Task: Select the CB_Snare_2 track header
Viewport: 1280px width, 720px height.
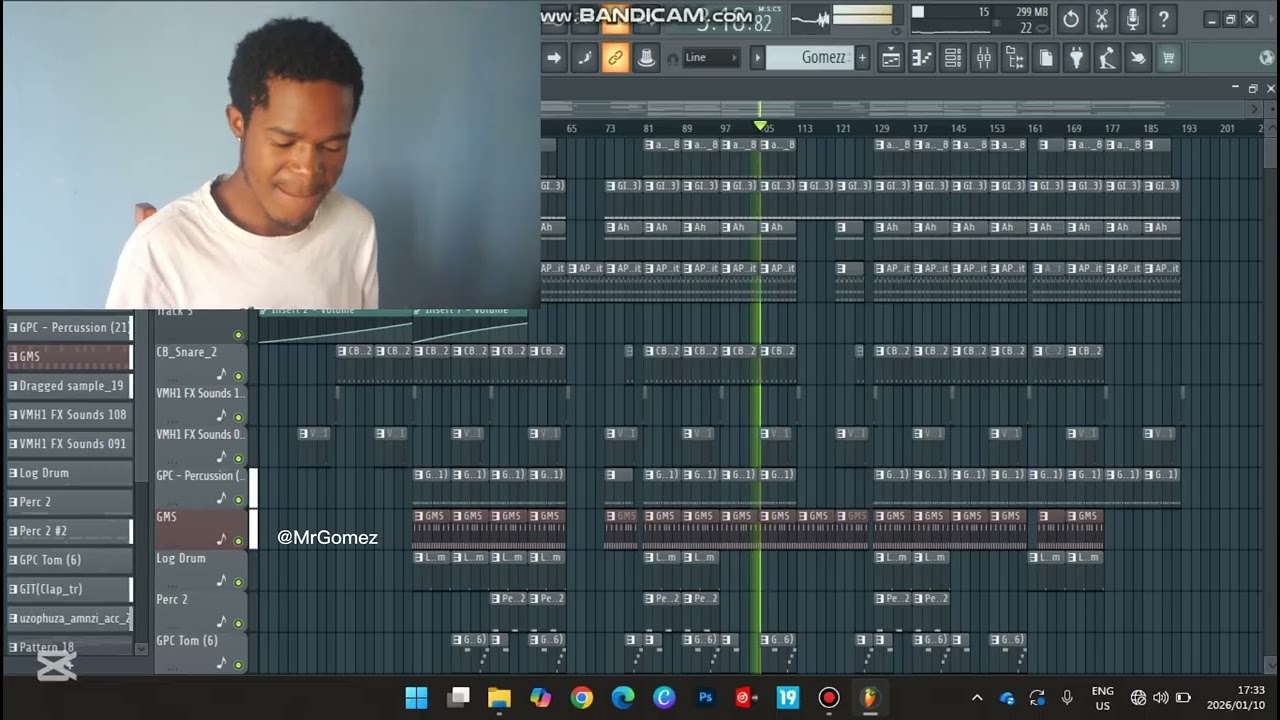Action: [x=200, y=362]
